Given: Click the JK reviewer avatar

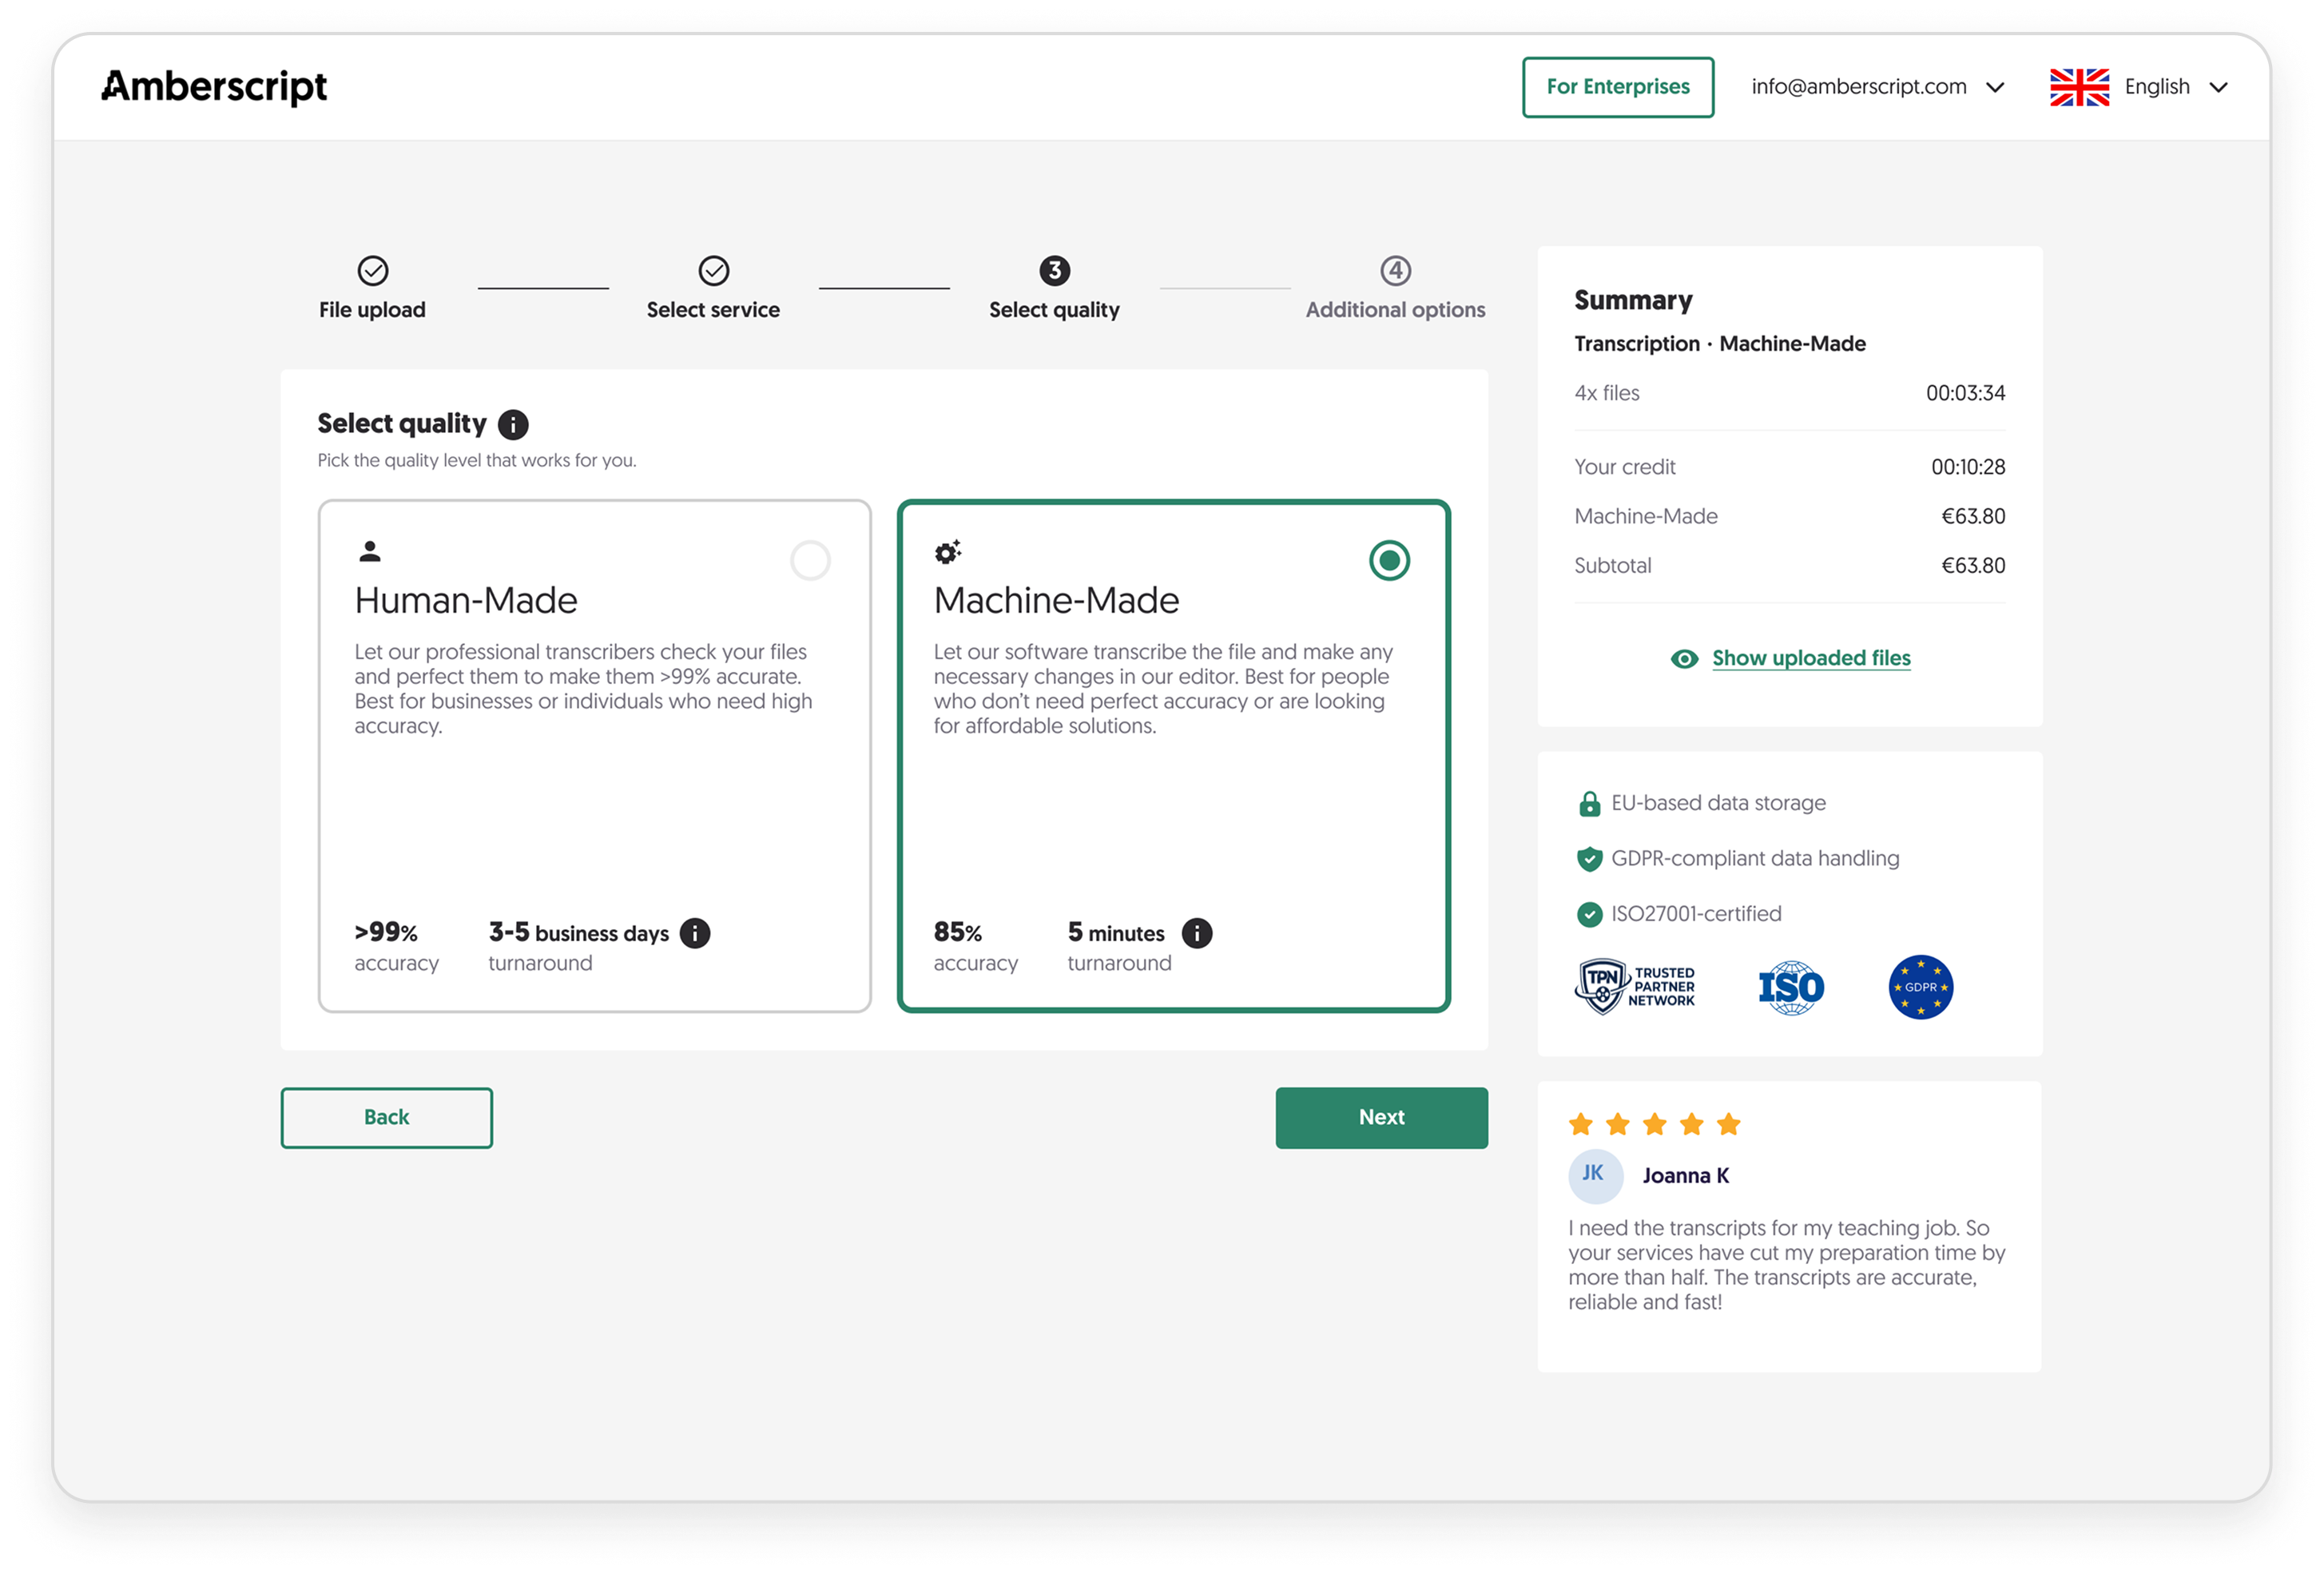Looking at the screenshot, I should (1594, 1174).
